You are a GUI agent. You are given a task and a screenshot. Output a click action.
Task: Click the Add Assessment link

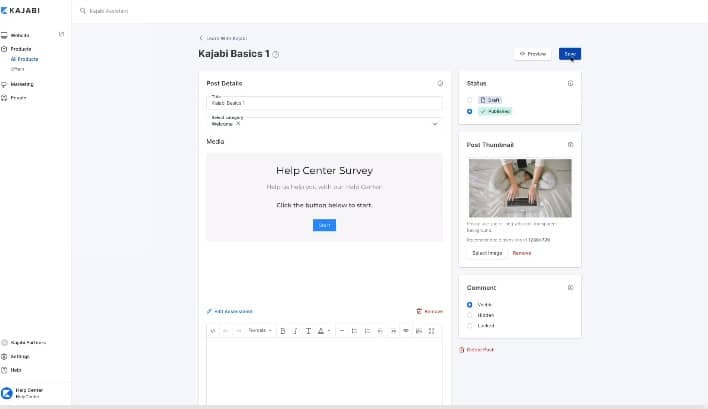click(230, 311)
